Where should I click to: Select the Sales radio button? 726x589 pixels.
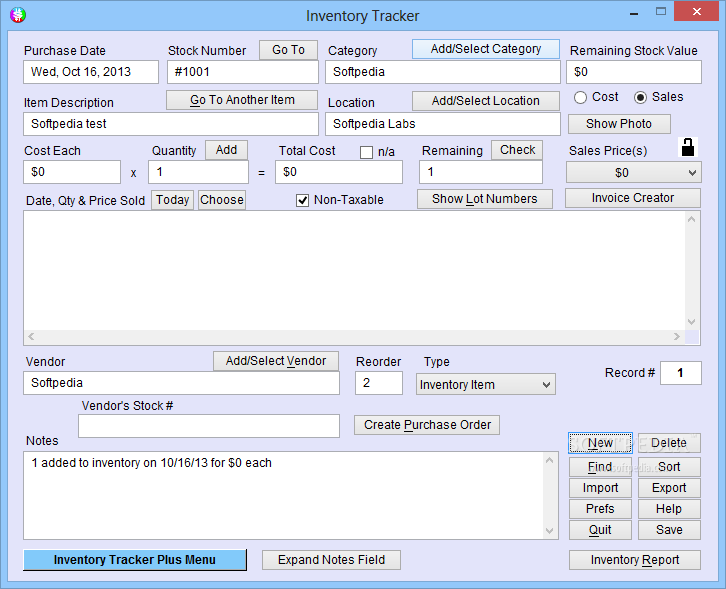click(x=640, y=97)
